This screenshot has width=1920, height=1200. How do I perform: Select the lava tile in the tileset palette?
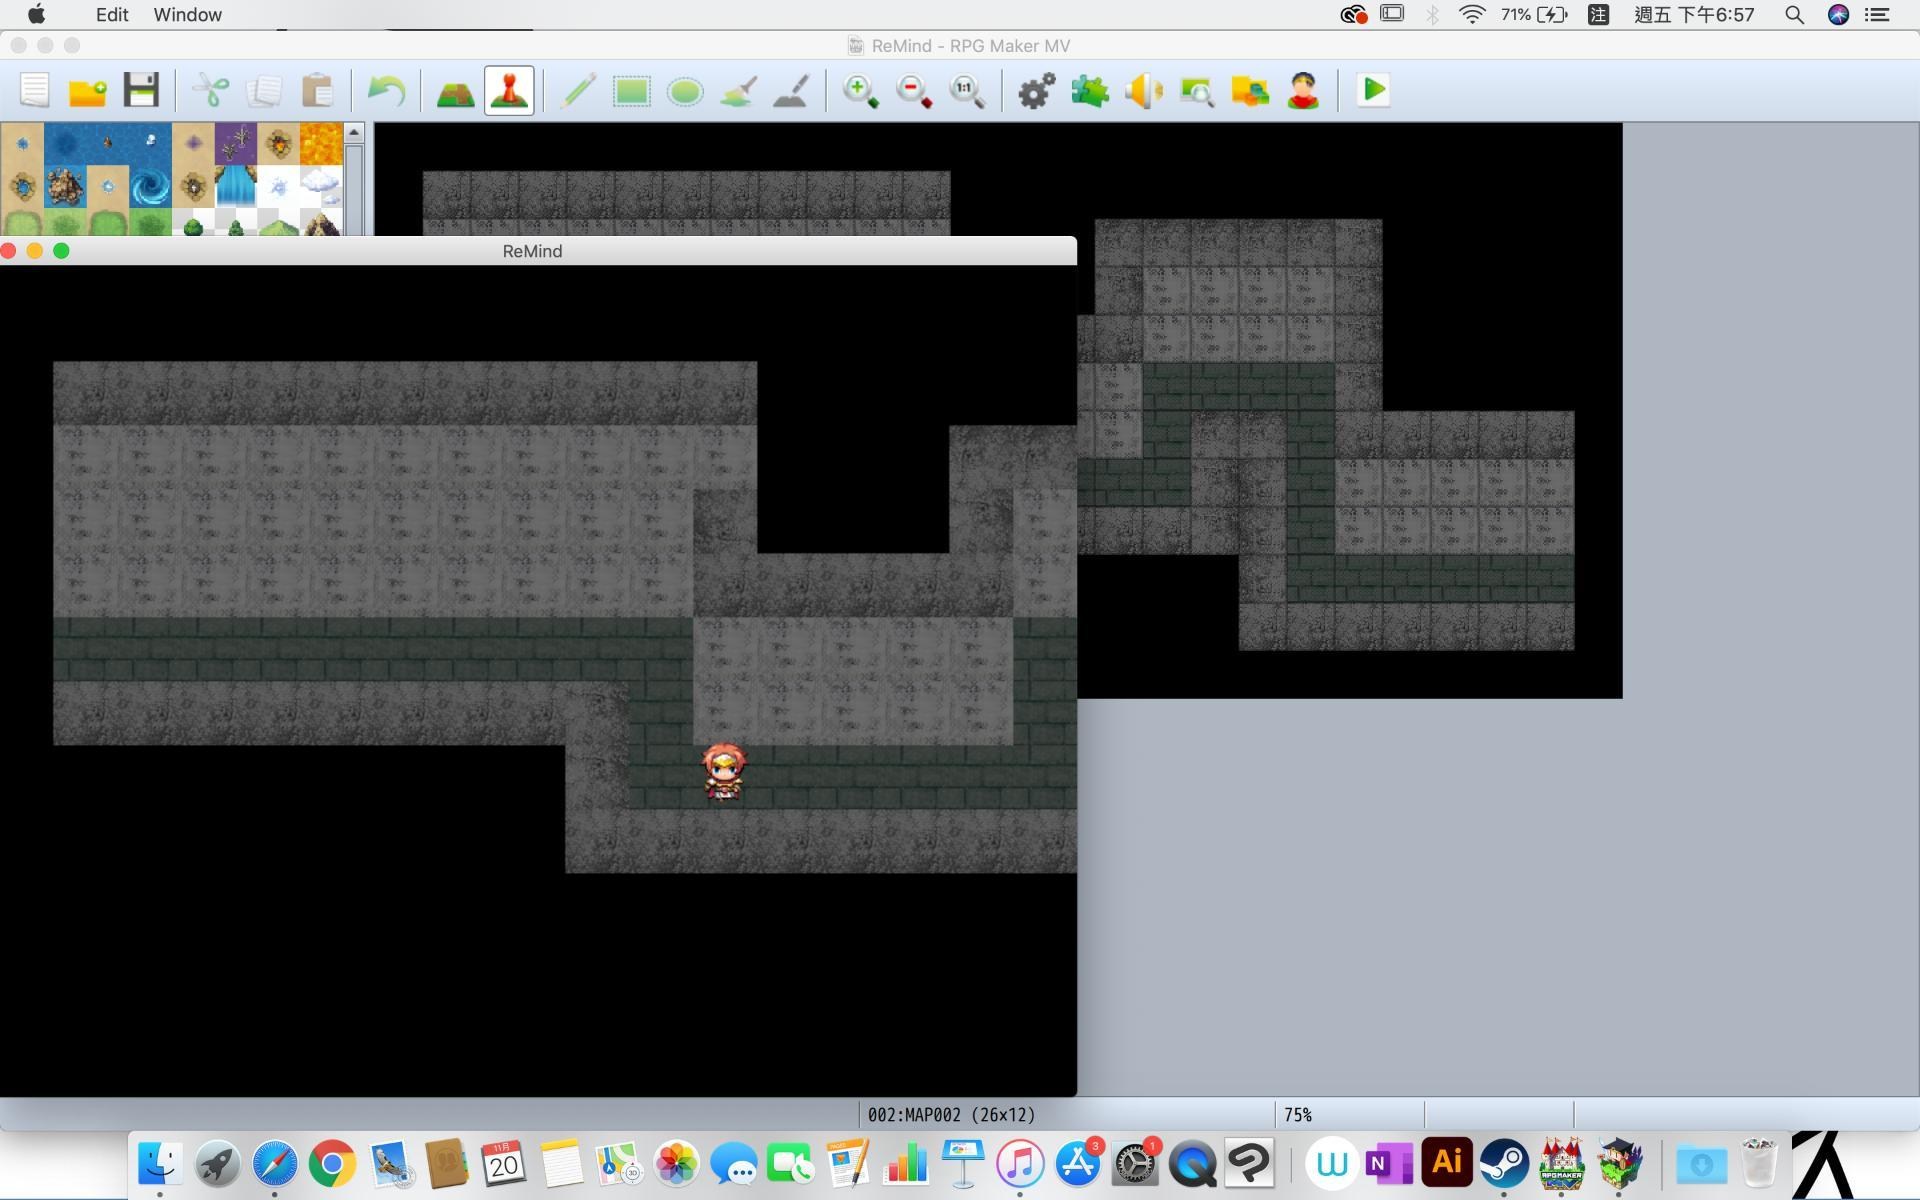(321, 144)
